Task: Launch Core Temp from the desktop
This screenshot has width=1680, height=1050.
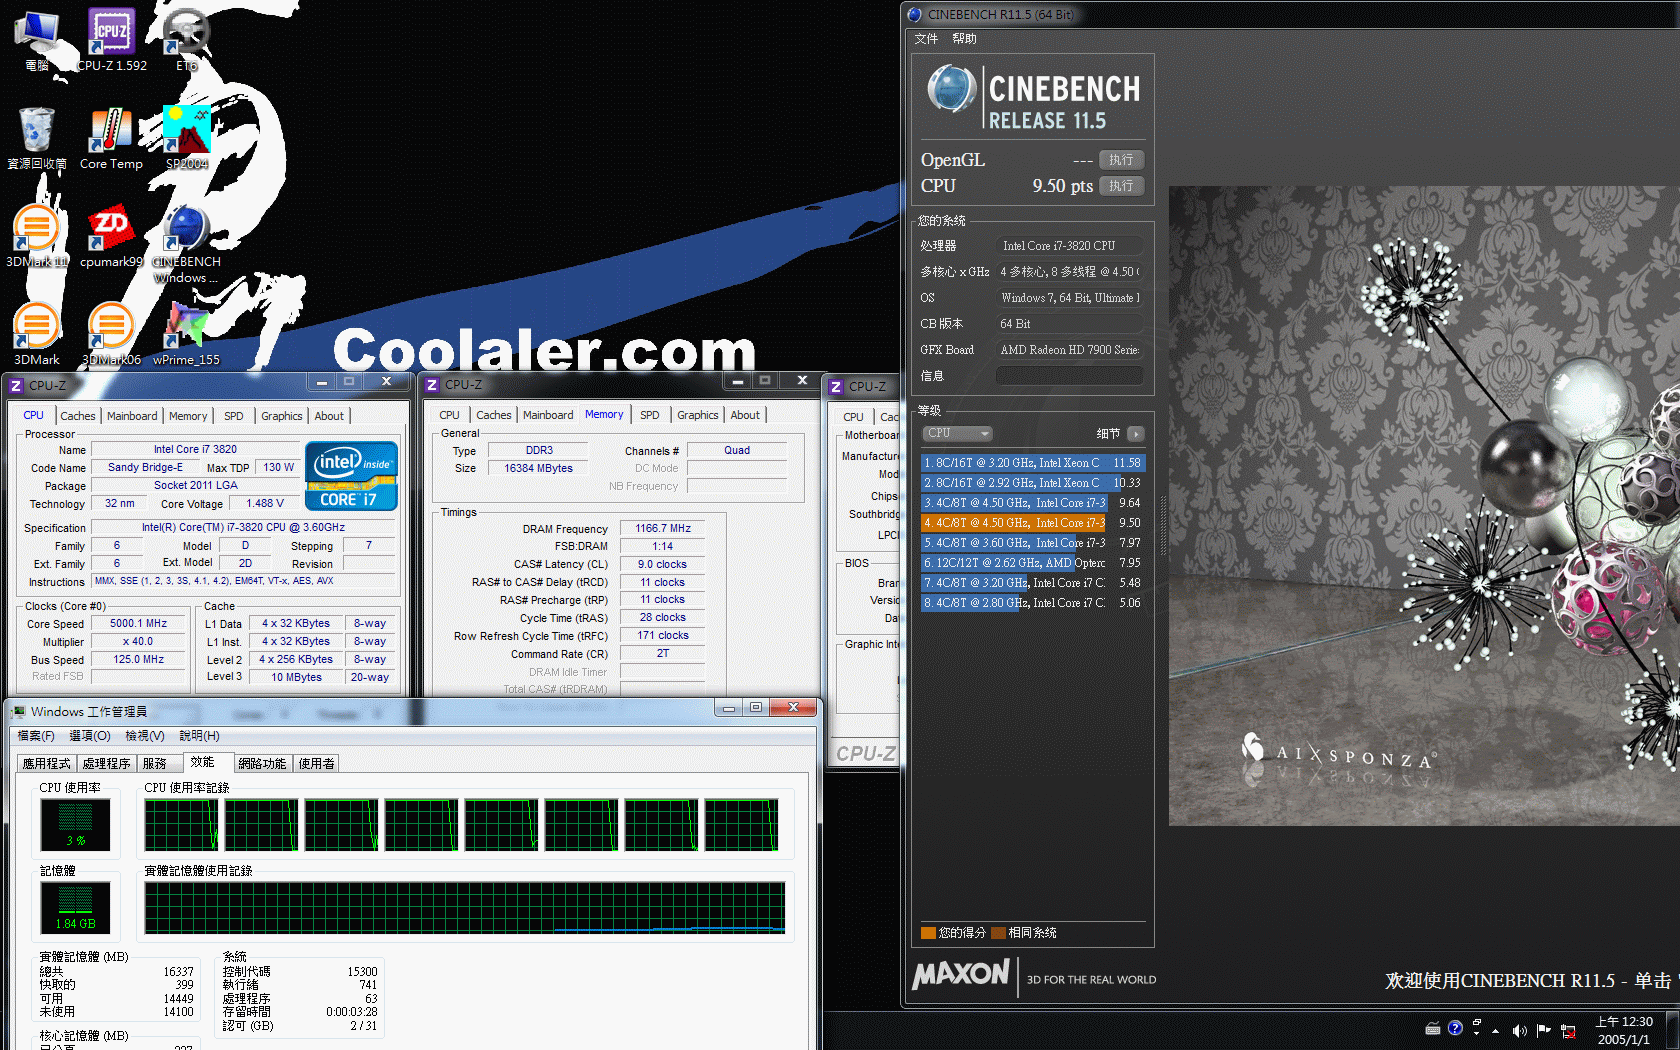Action: tap(111, 139)
